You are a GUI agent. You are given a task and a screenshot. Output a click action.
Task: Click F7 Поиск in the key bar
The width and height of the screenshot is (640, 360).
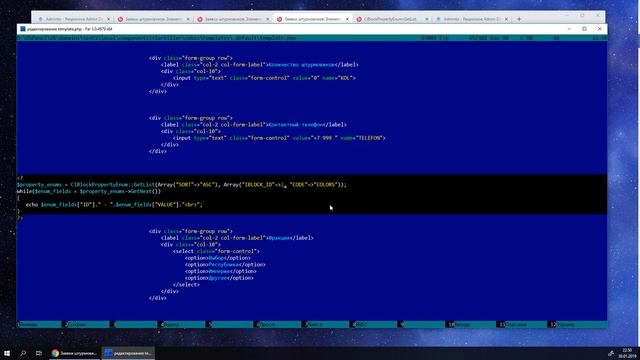click(x=326, y=324)
